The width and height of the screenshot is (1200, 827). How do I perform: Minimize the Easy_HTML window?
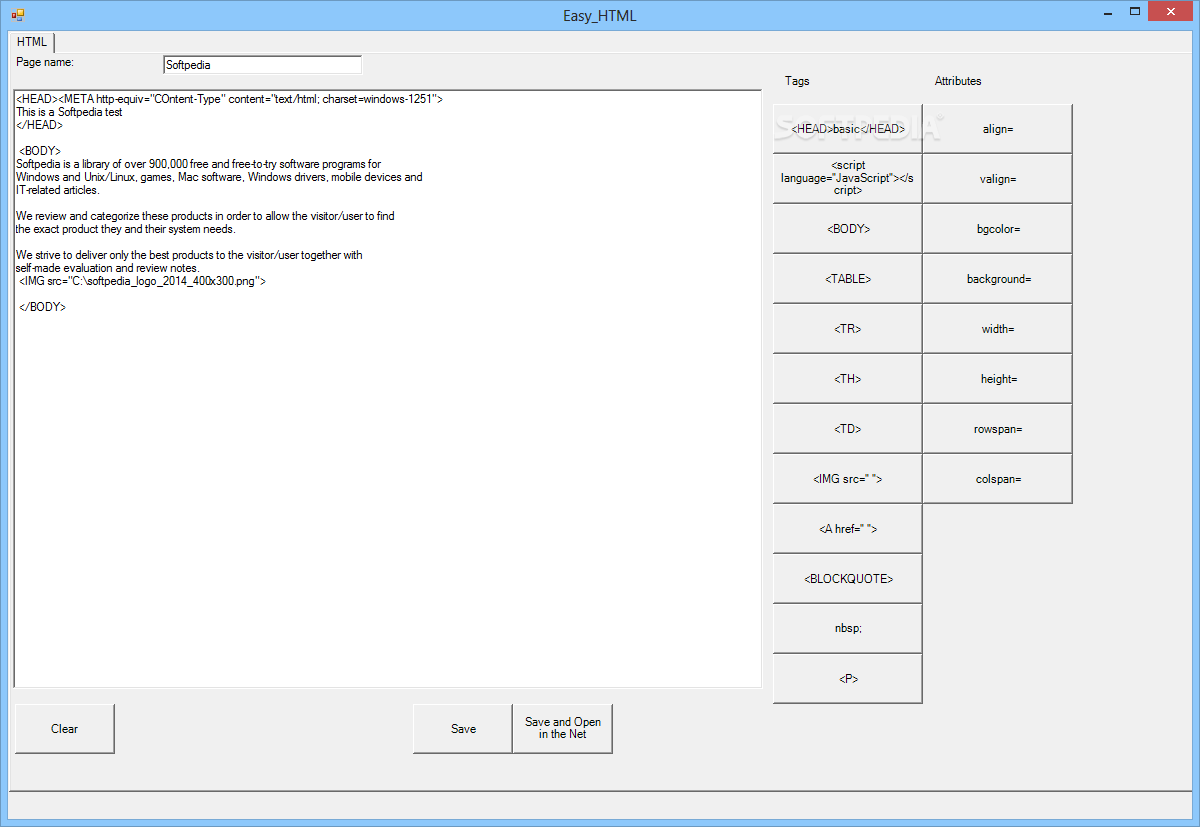pos(1108,12)
